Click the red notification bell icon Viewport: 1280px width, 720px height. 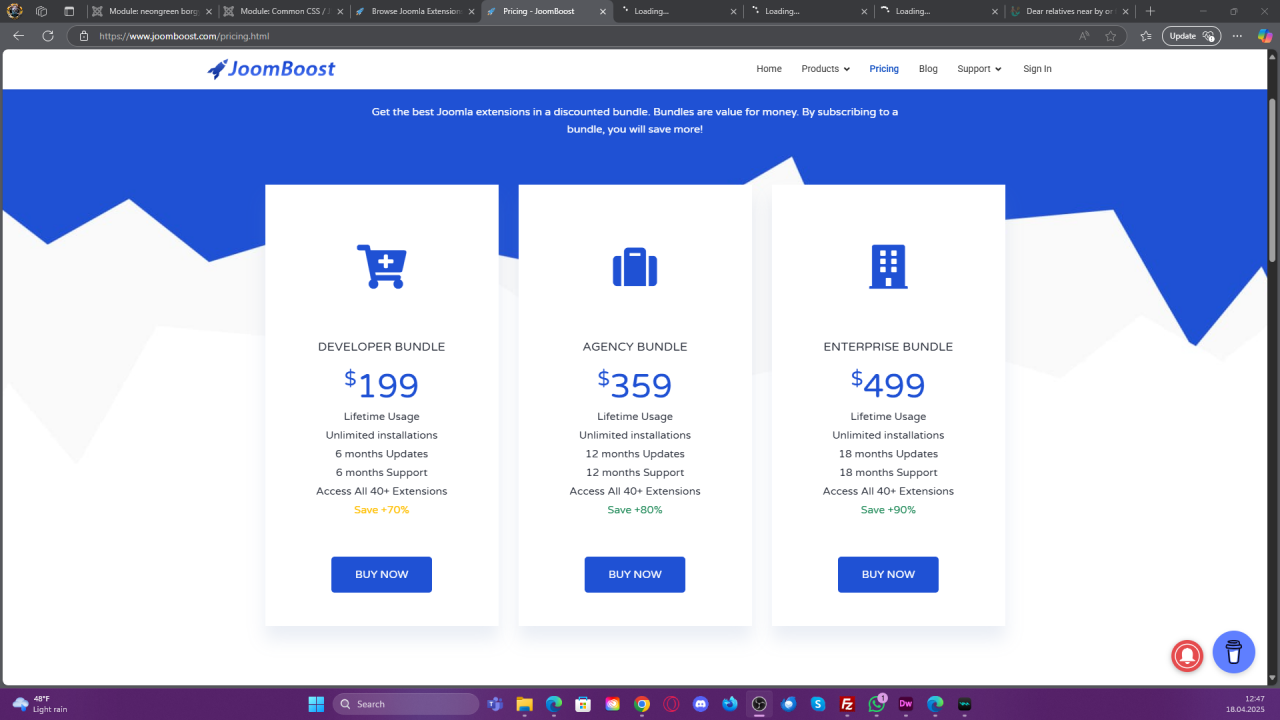coord(1187,655)
